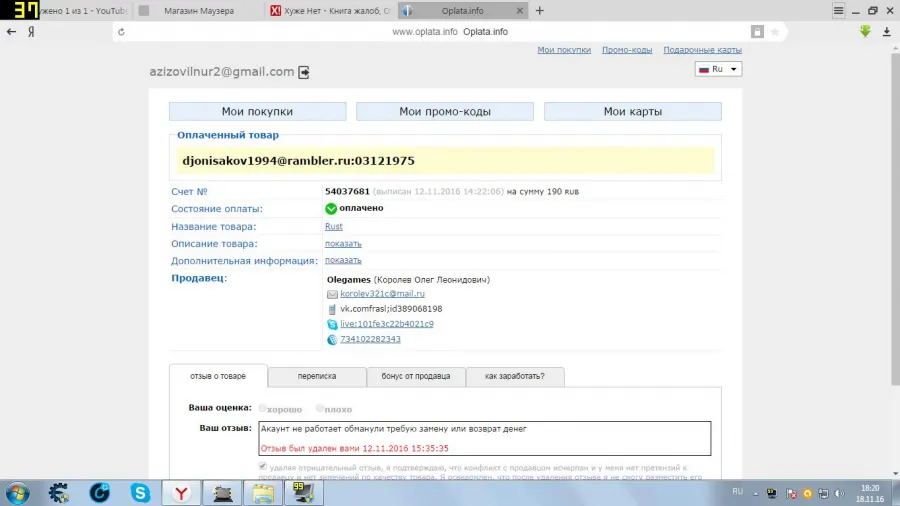Open browser downloads icon
The image size is (900, 506).
(x=886, y=32)
